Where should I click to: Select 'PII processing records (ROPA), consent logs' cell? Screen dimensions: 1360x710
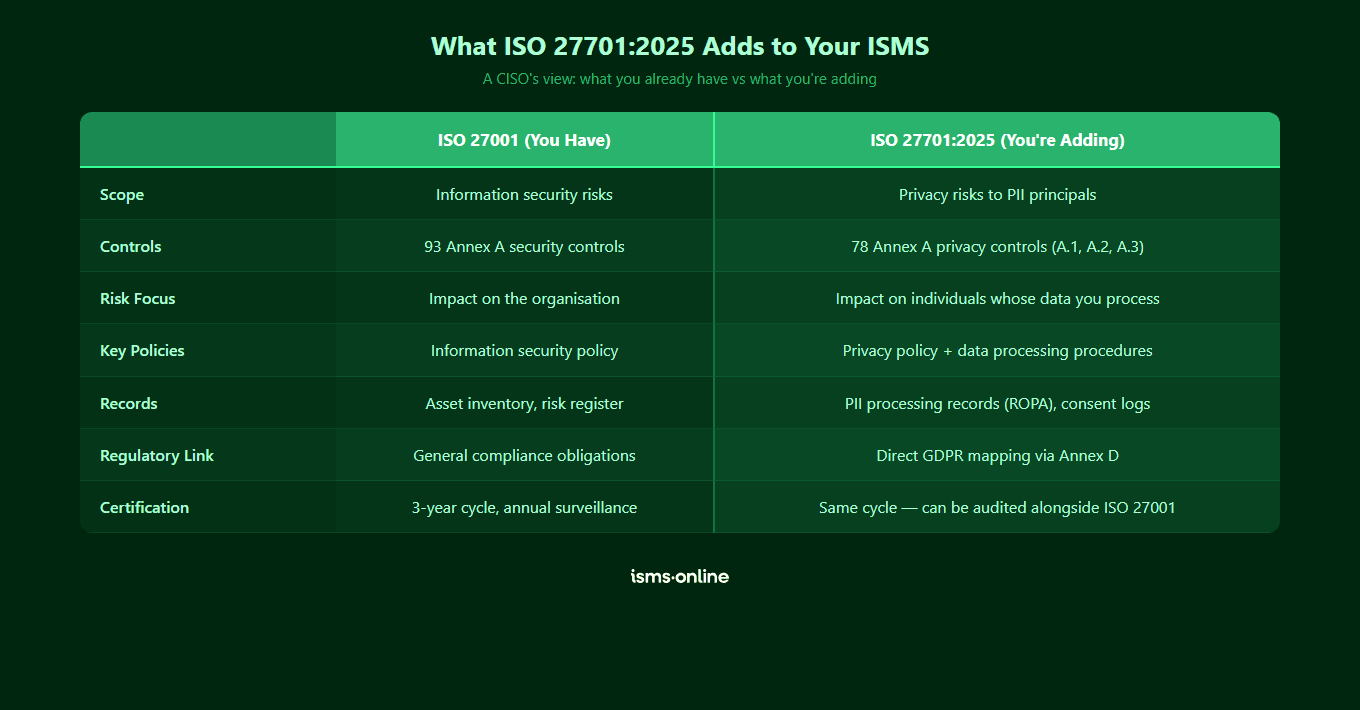[x=997, y=403]
